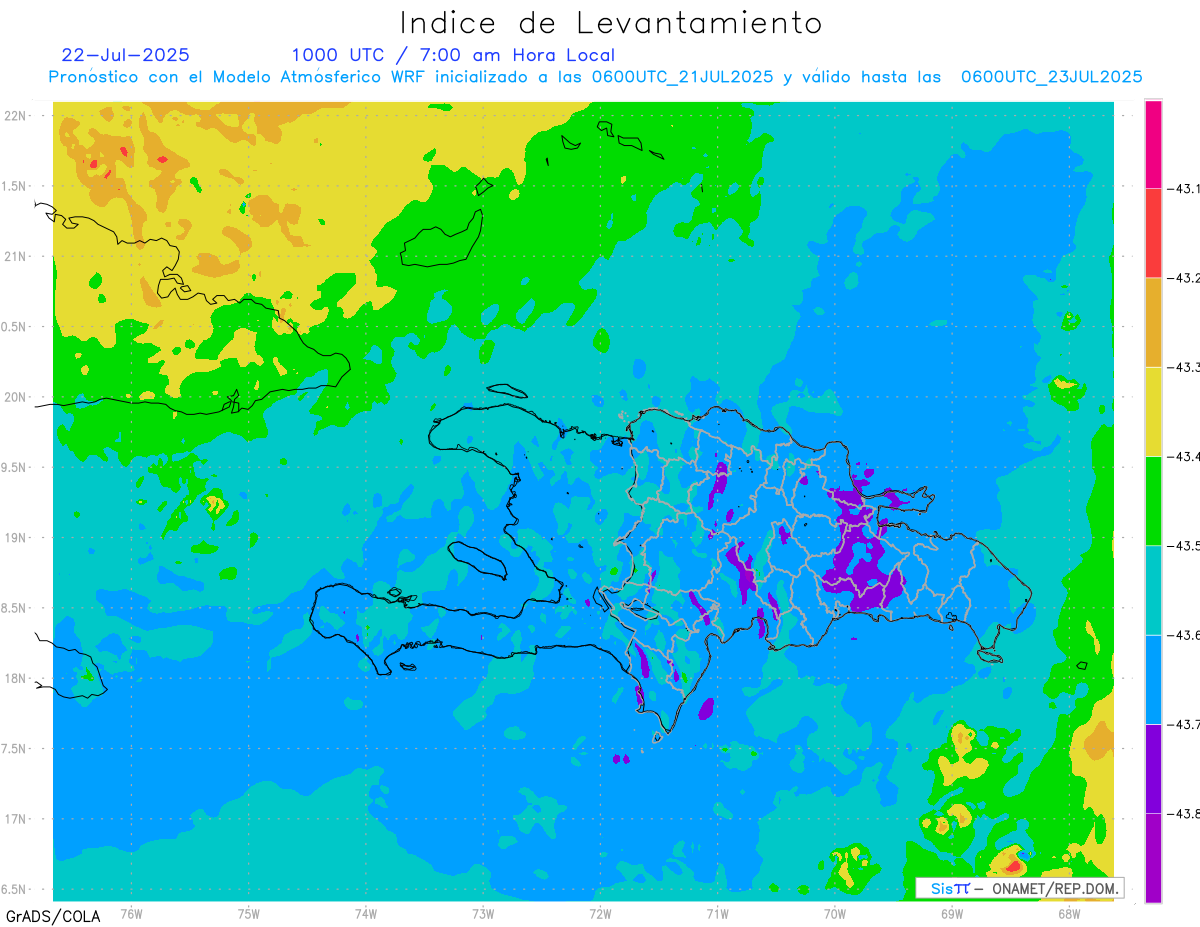Click the '0600UTC_23JUL2025' valid-until timestamp

(x=1052, y=77)
